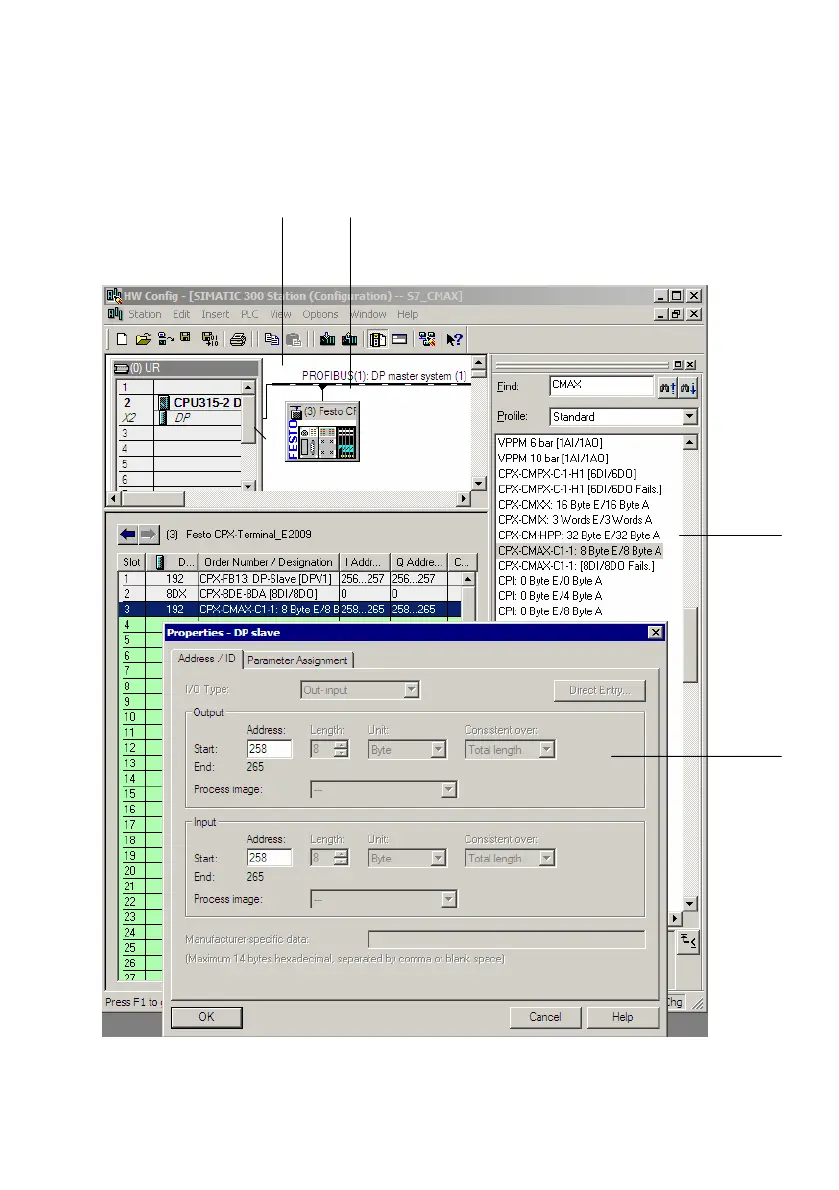This screenshot has width=839, height=1190.
Task: Click the context Help pointer icon
Action: (x=454, y=339)
